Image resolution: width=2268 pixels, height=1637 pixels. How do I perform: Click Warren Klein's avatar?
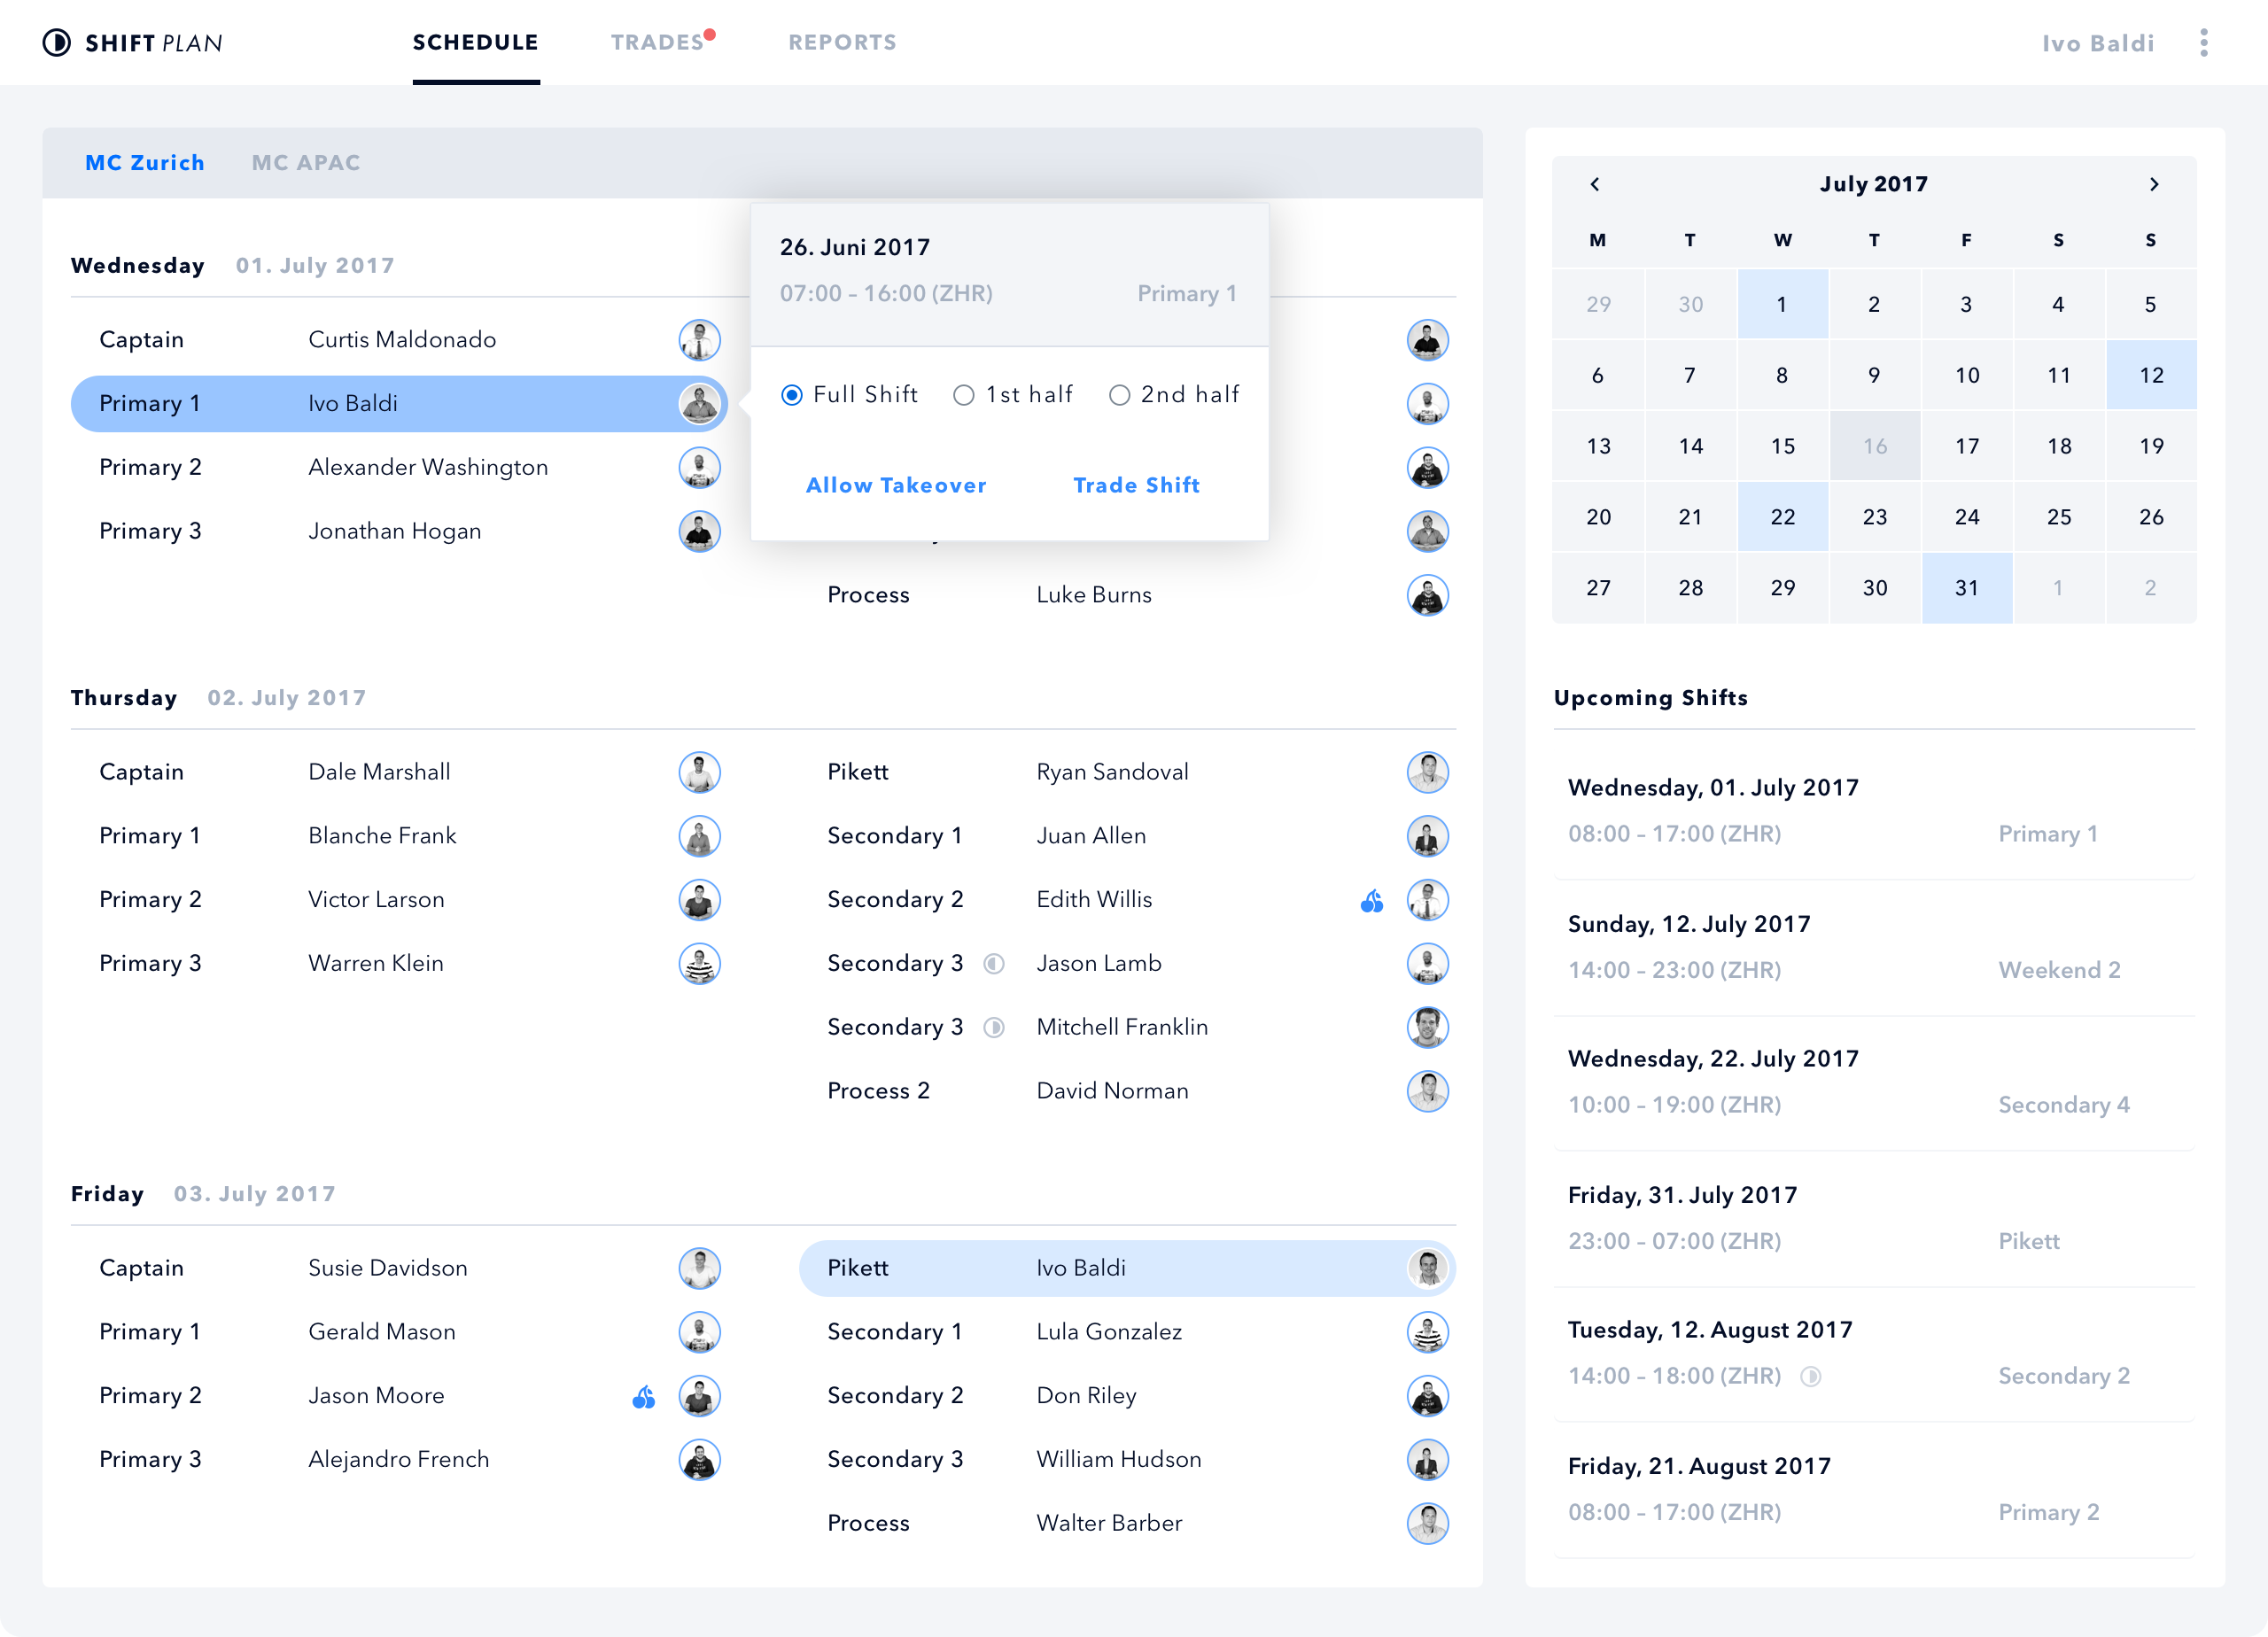click(x=699, y=964)
